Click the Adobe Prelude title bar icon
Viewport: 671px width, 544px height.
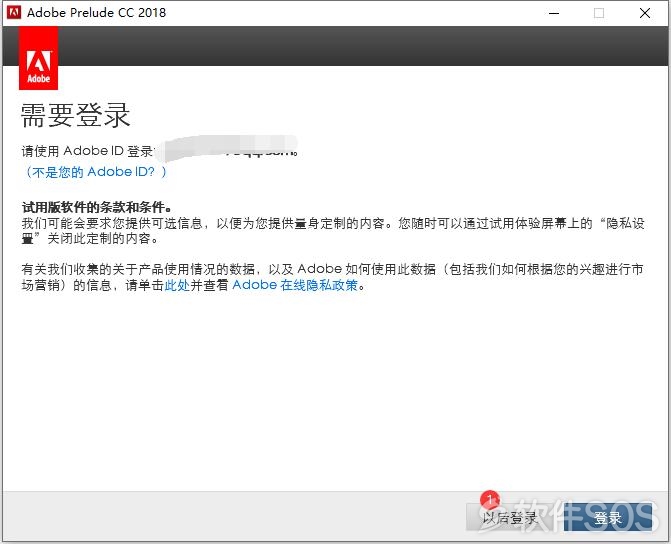pos(14,12)
